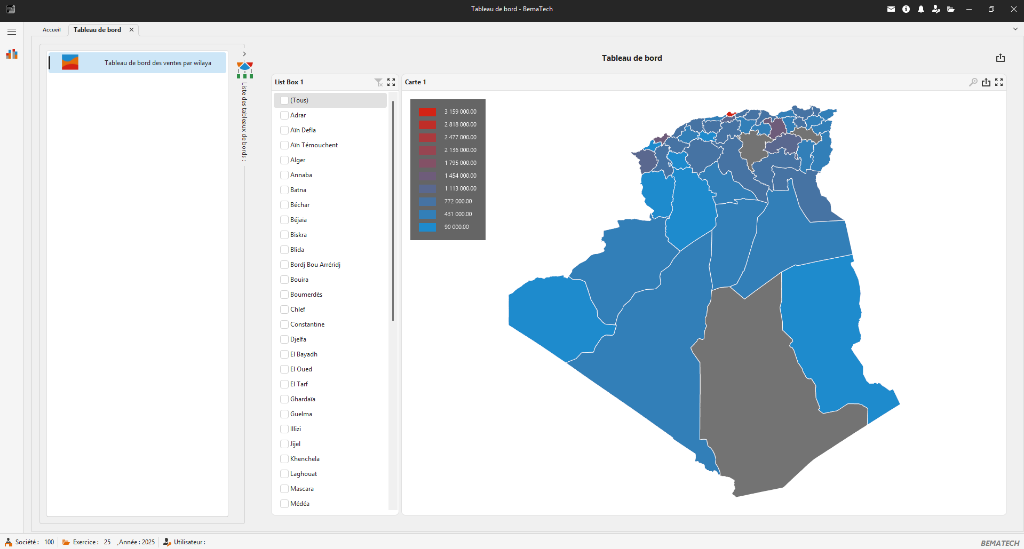Tick the Aïn Defla checkbox
The height and width of the screenshot is (549, 1024).
pos(284,131)
